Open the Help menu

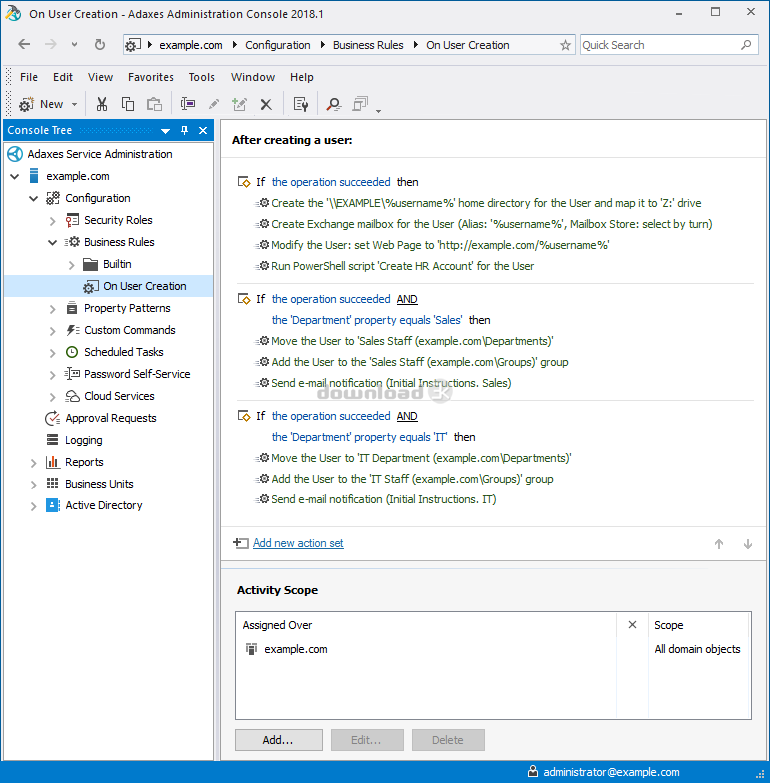(302, 77)
